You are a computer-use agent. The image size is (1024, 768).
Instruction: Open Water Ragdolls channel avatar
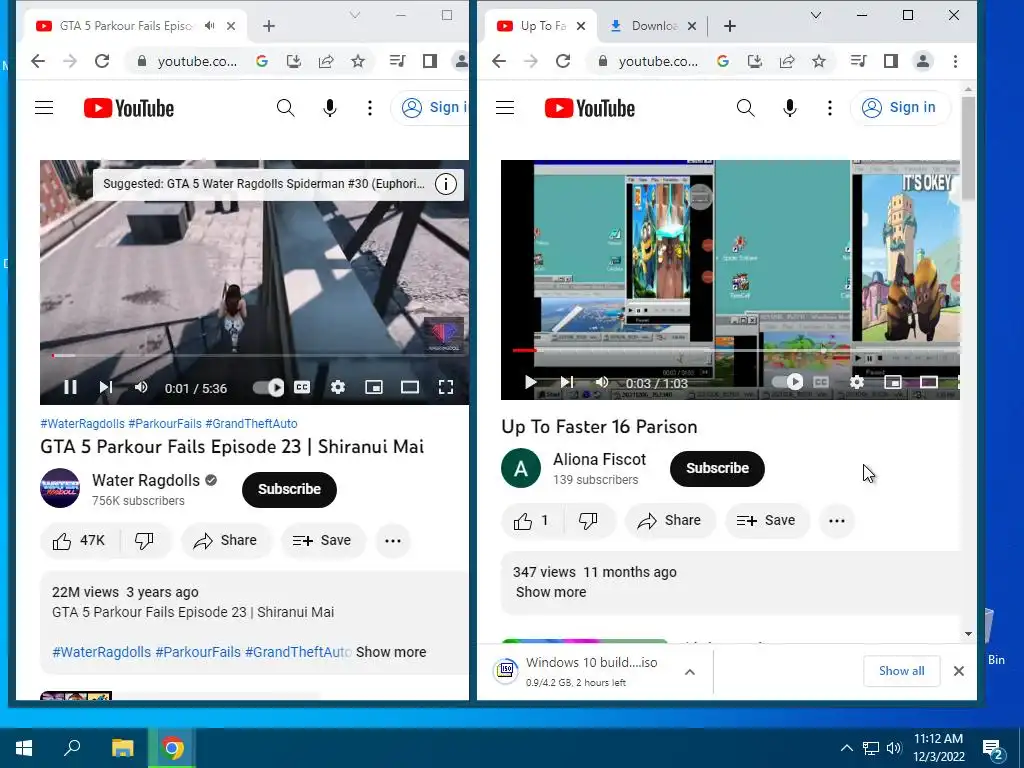click(60, 488)
